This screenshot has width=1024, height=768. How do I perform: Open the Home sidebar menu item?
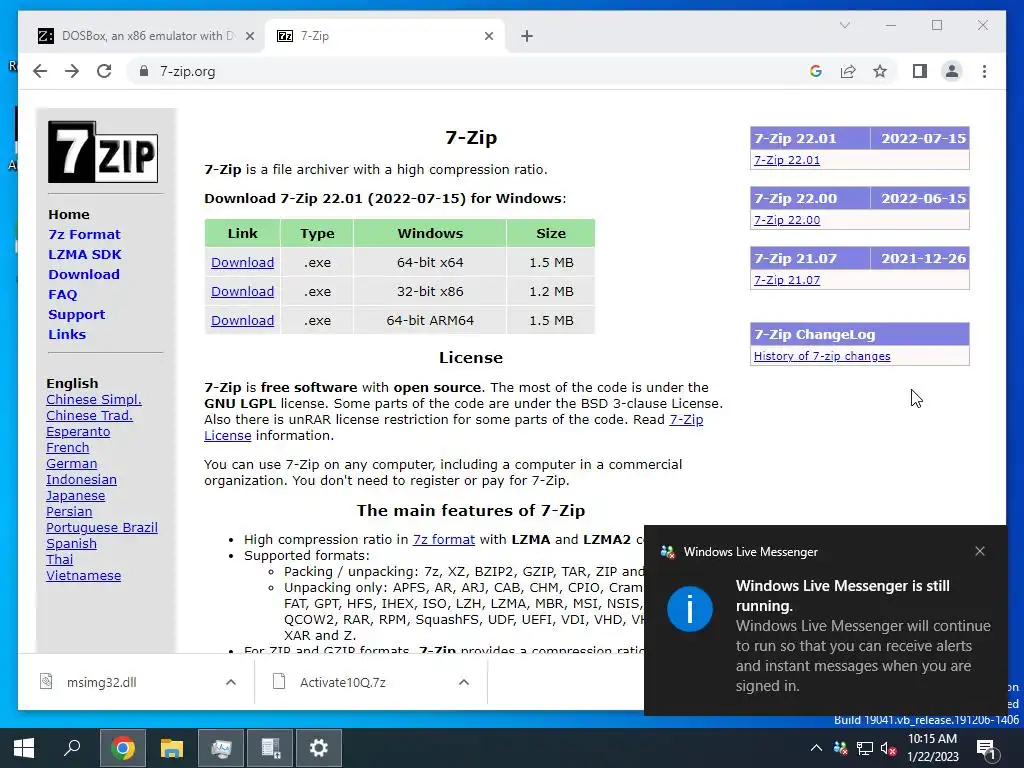coord(69,214)
